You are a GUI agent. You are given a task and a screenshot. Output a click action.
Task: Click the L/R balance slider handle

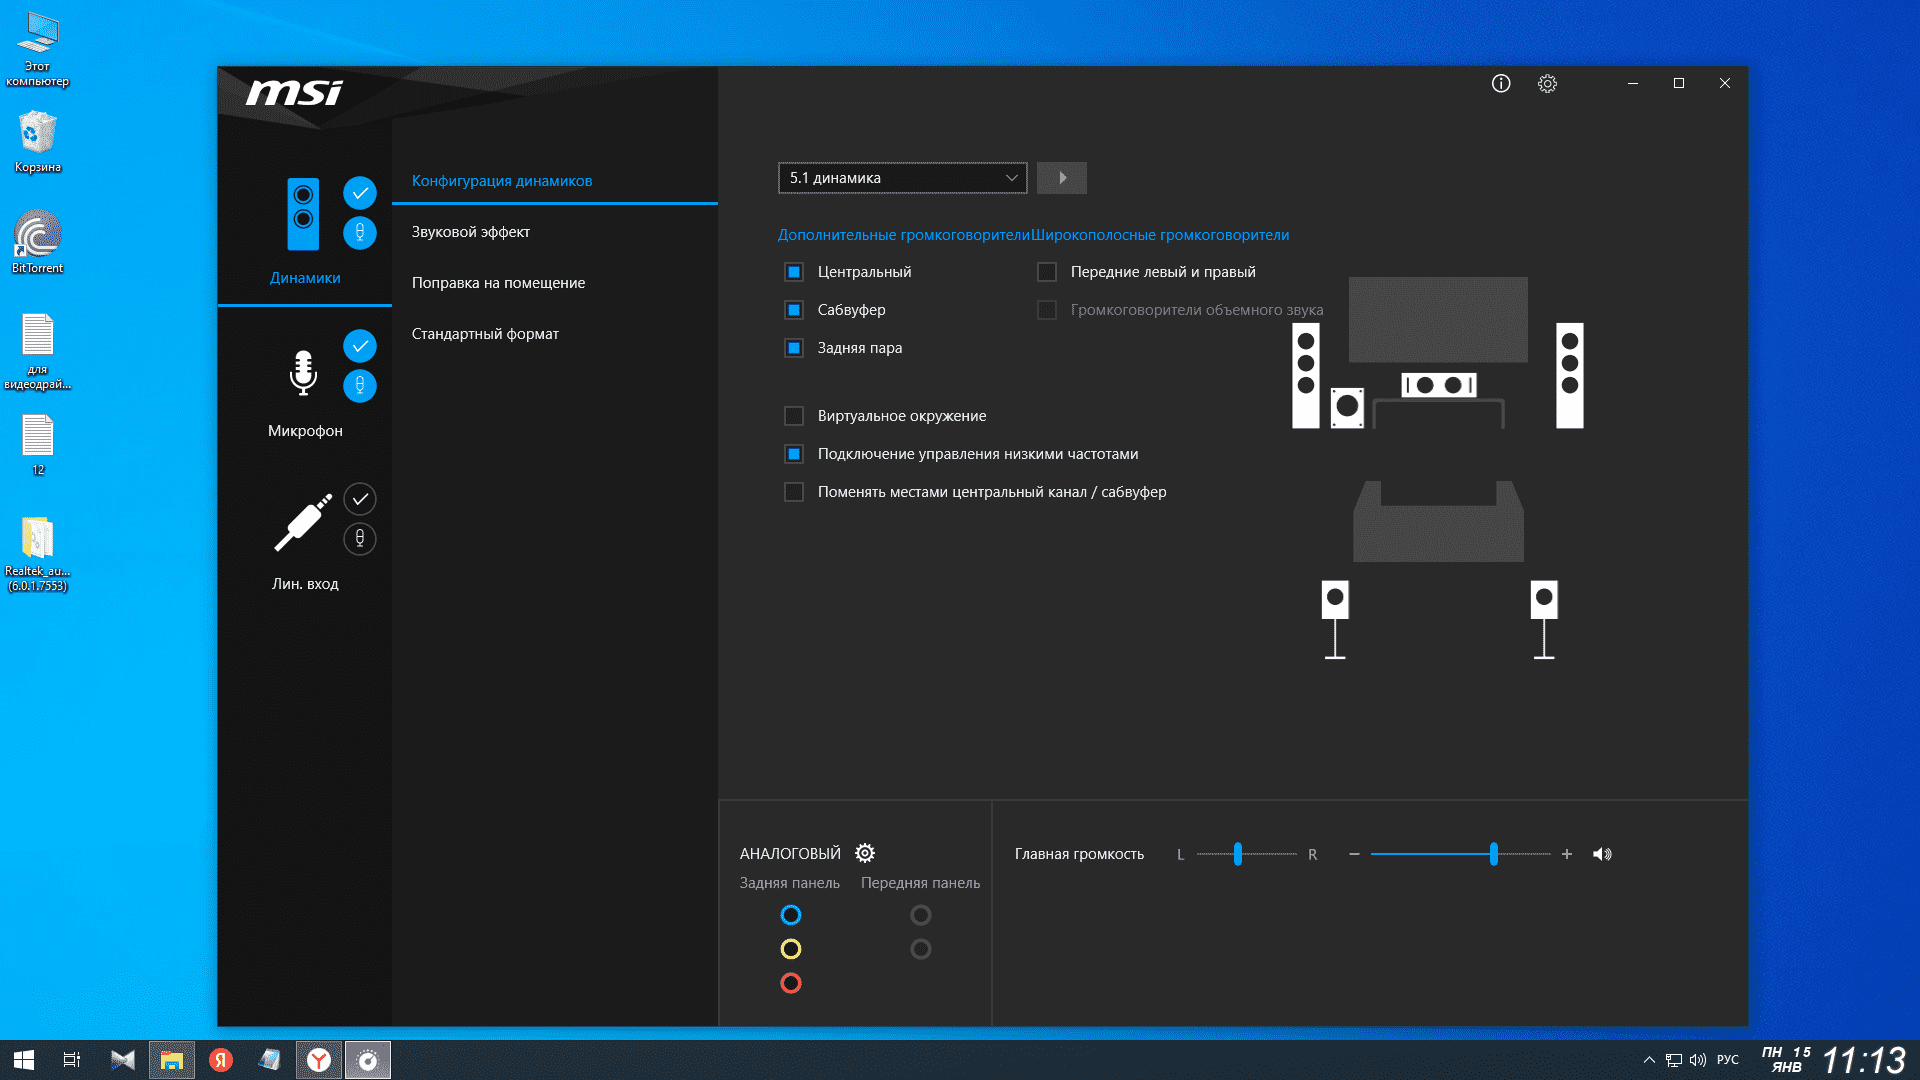pyautogui.click(x=1238, y=854)
